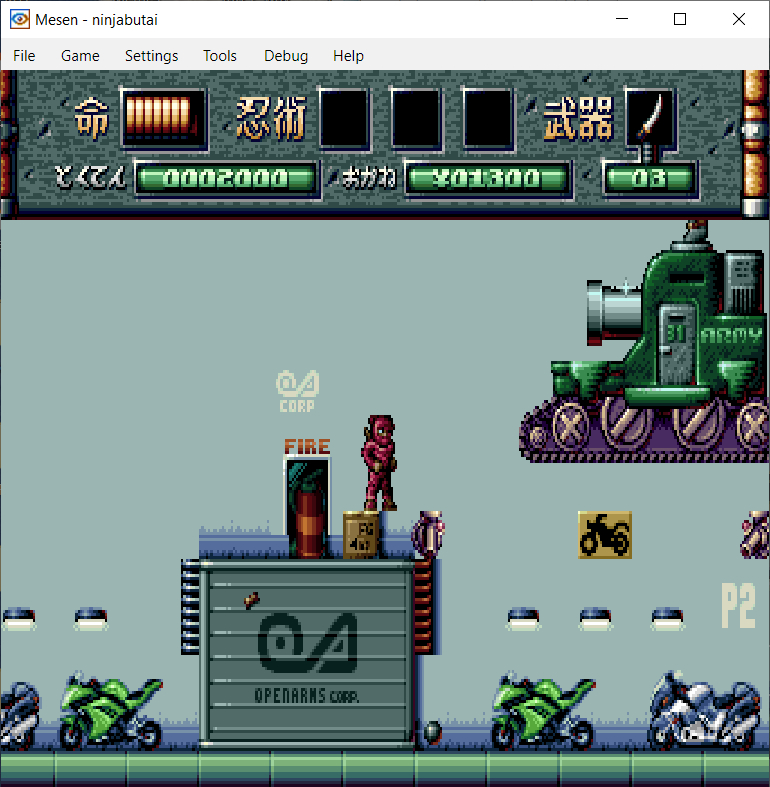The height and width of the screenshot is (787, 770).
Task: Open the Settings menu
Action: click(151, 56)
